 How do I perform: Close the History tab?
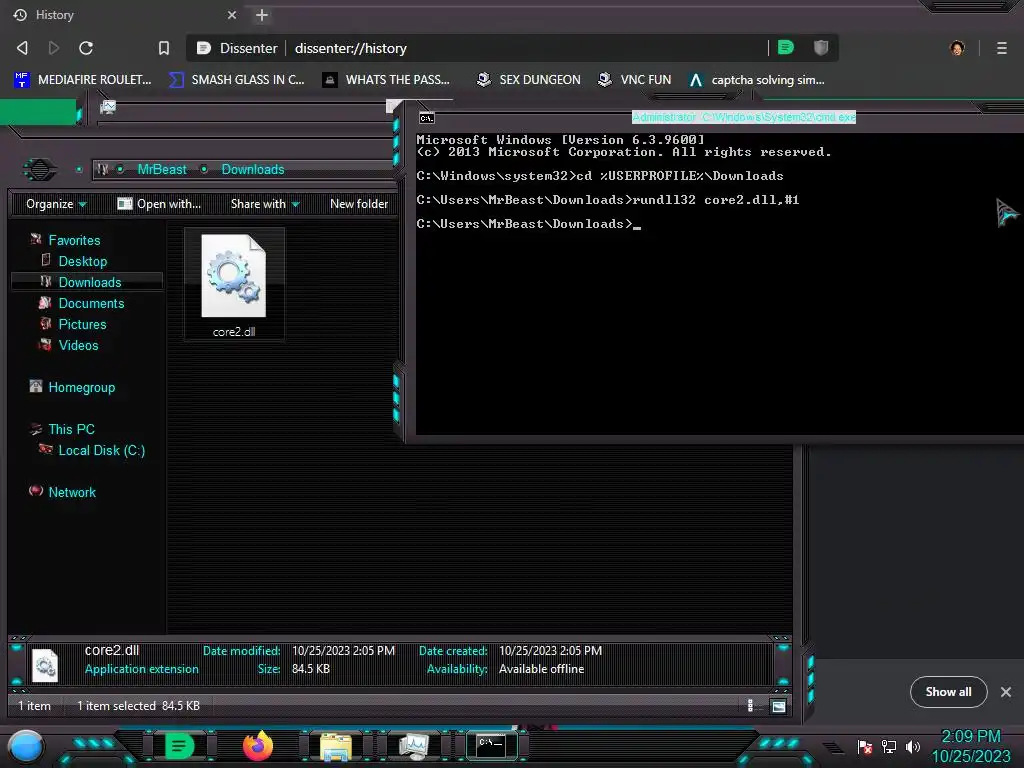232,15
